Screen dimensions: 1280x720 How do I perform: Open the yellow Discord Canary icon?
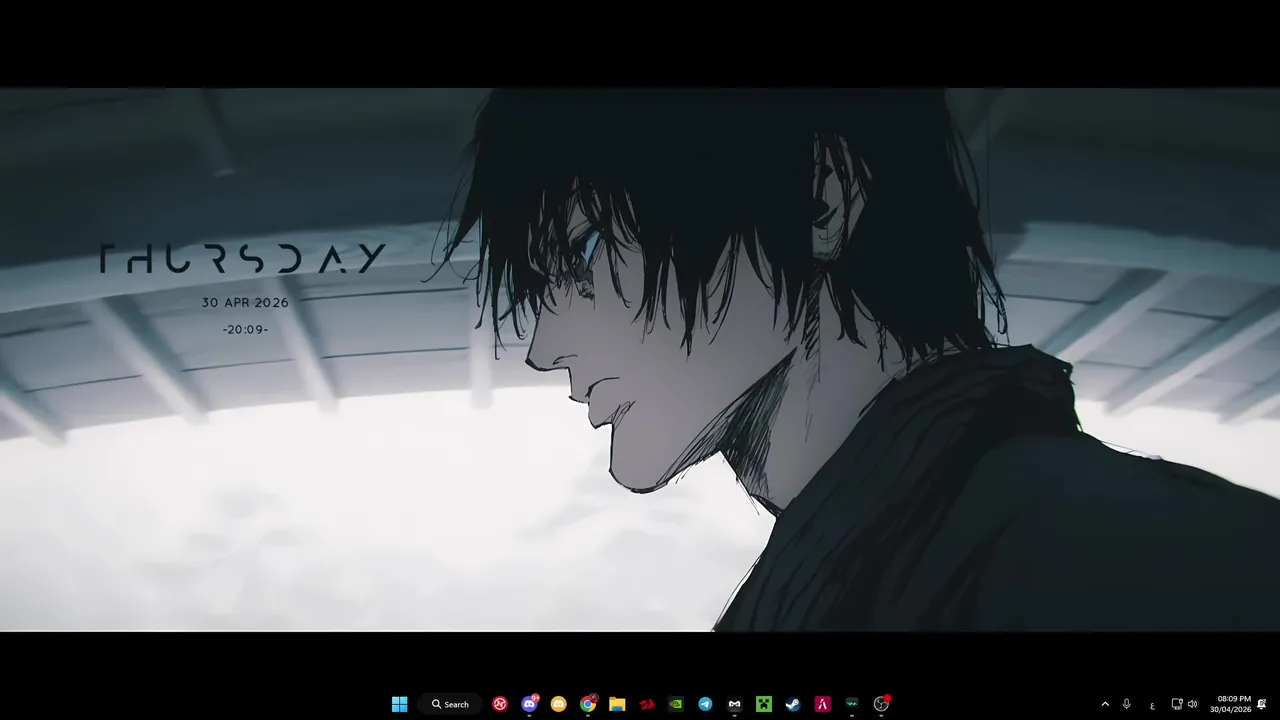[559, 704]
